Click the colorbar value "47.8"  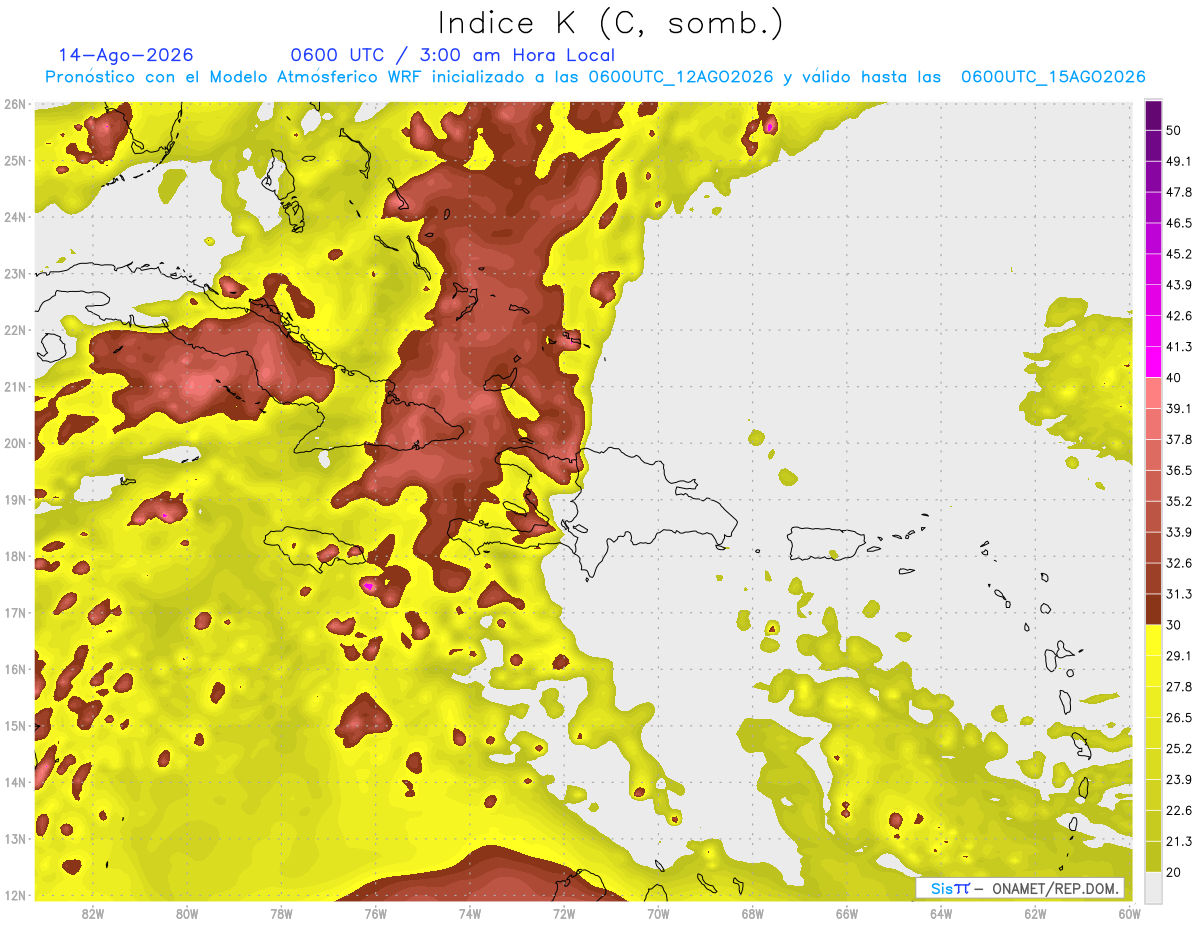(1179, 192)
